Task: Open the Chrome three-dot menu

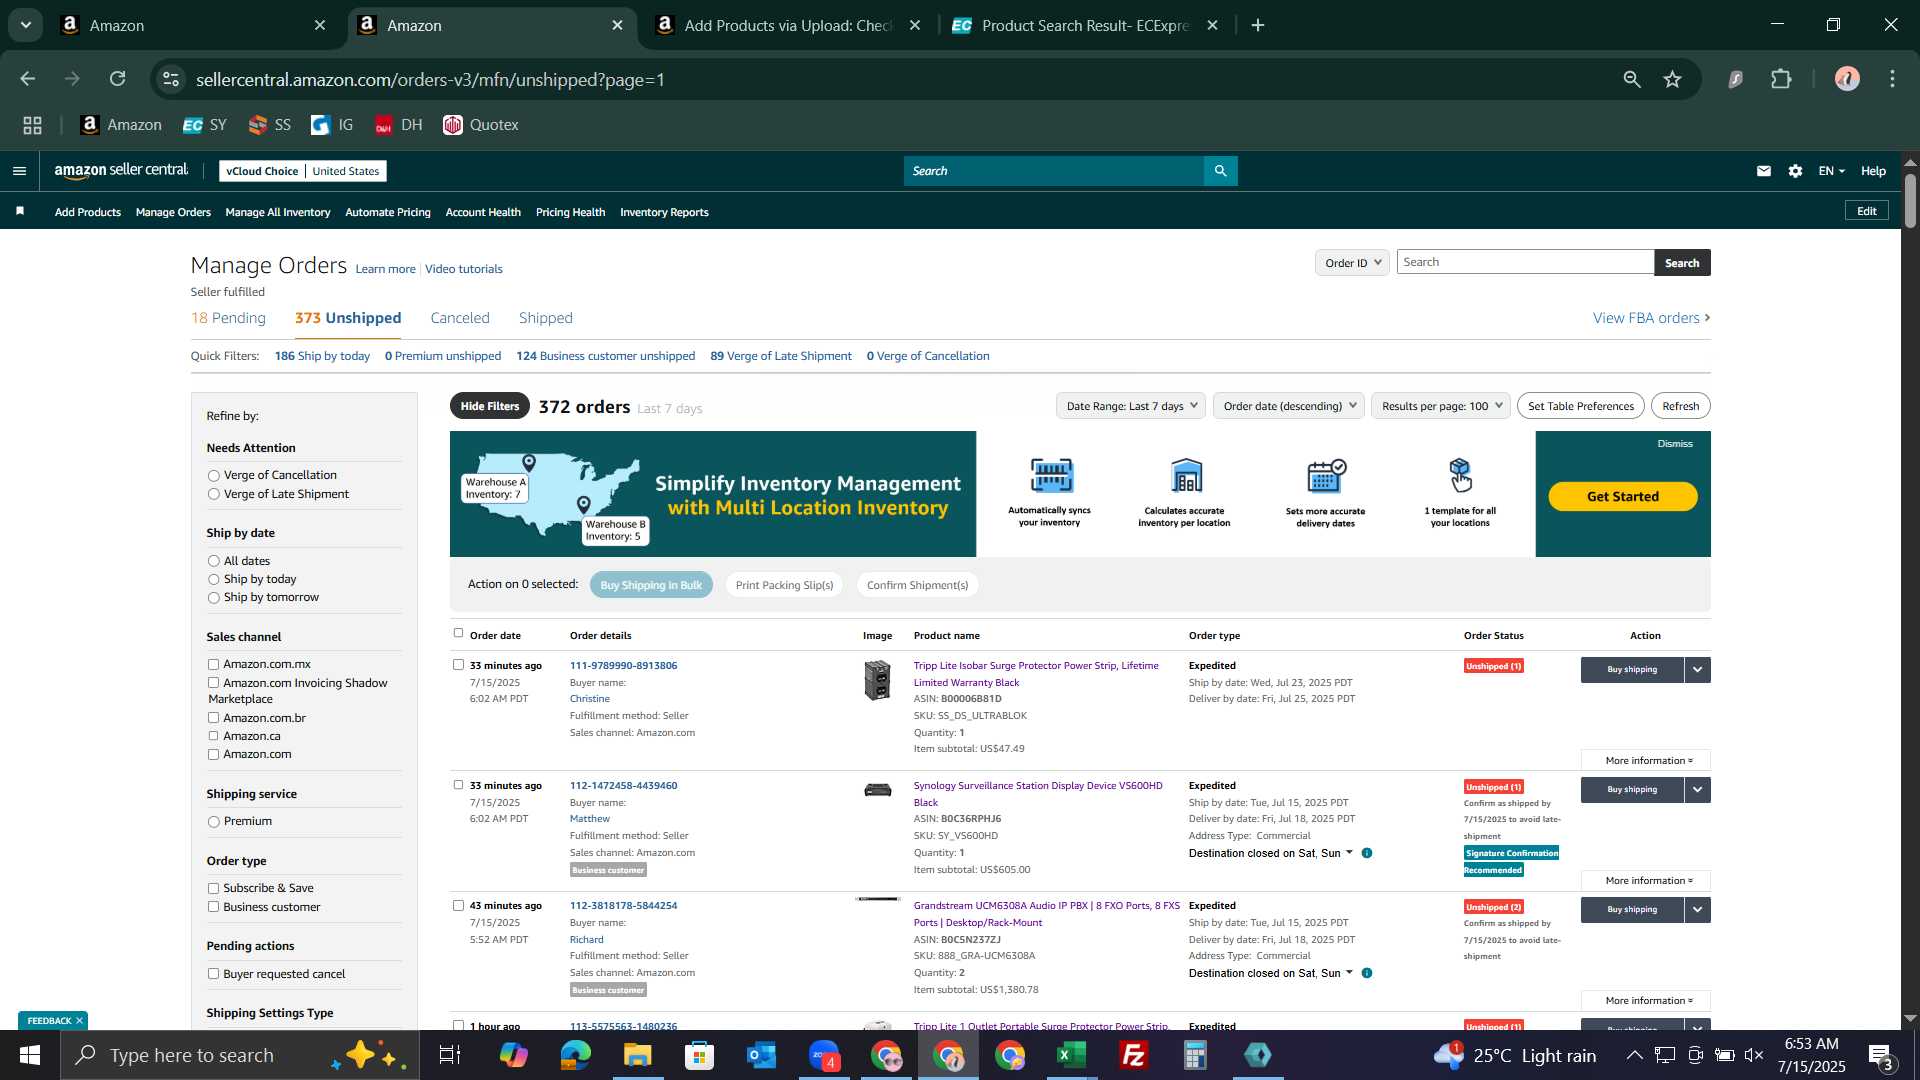Action: (1893, 79)
